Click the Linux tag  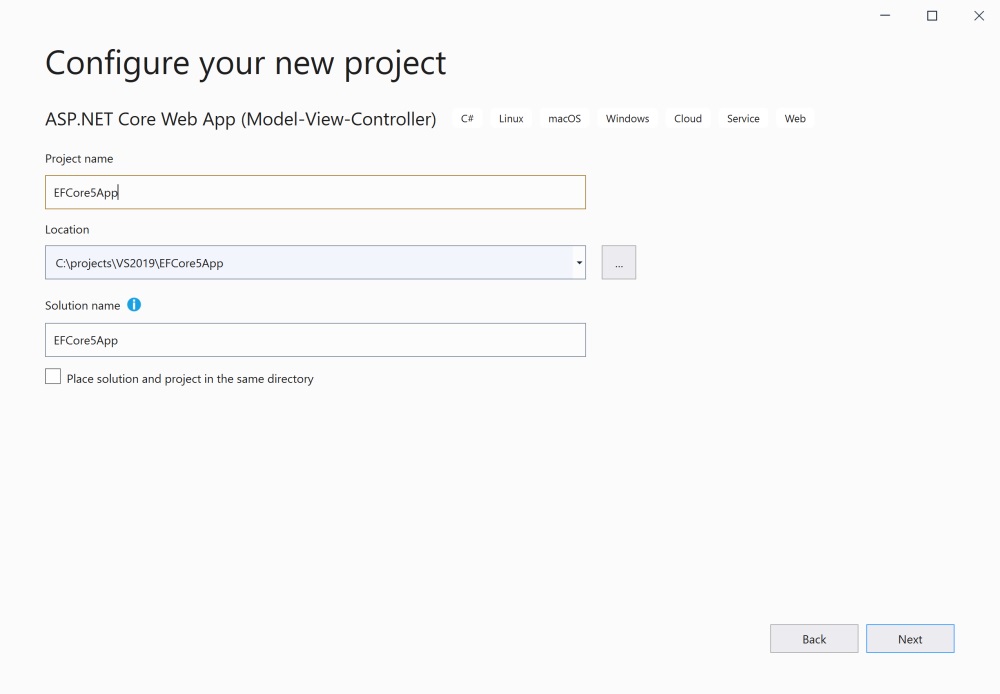511,119
